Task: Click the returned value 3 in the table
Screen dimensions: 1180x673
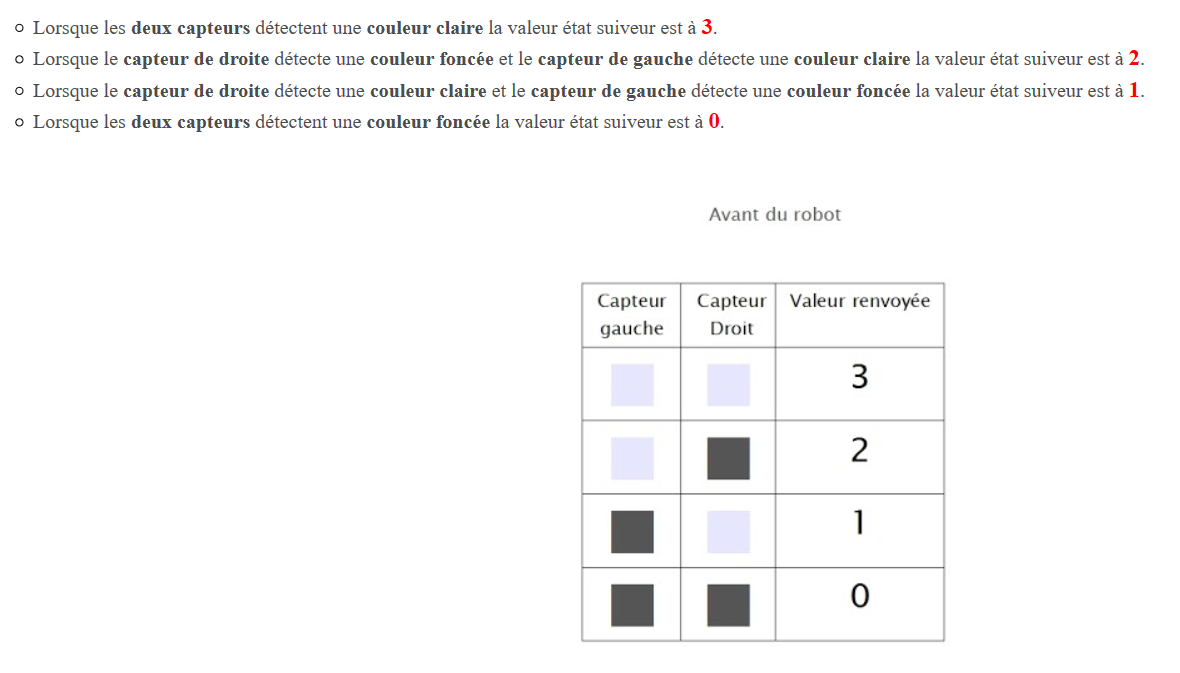Action: [859, 376]
